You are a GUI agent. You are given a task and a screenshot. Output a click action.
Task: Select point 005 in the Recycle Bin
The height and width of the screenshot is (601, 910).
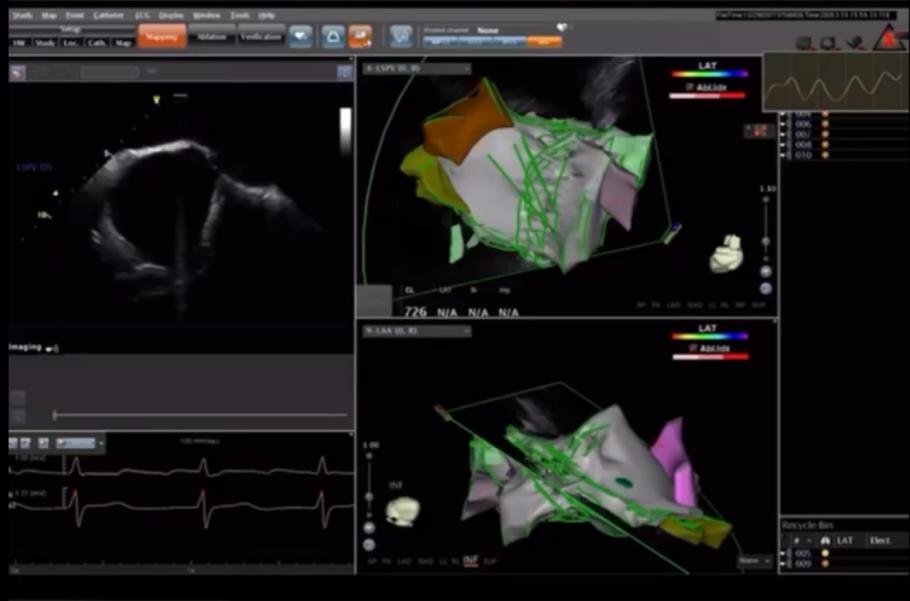pos(803,552)
